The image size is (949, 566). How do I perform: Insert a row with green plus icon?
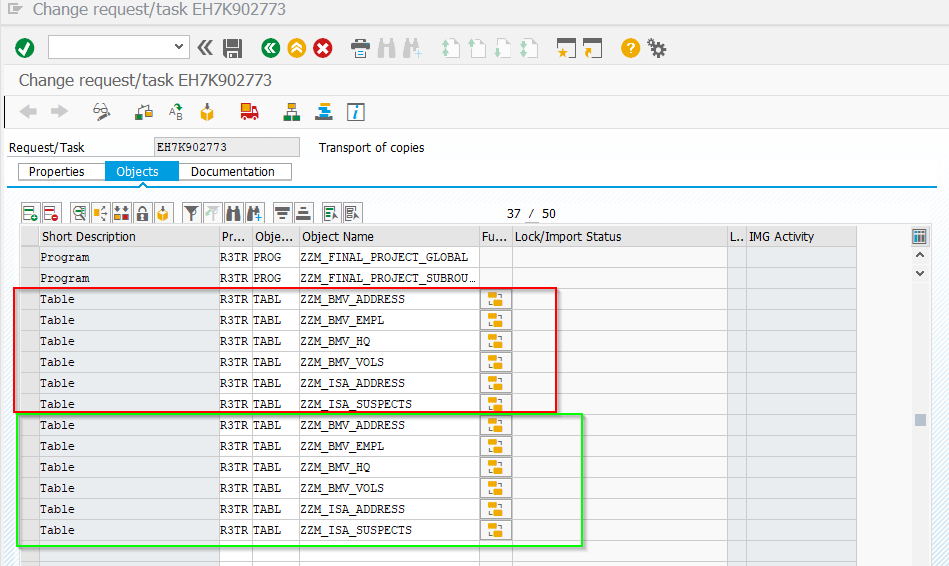pyautogui.click(x=30, y=213)
